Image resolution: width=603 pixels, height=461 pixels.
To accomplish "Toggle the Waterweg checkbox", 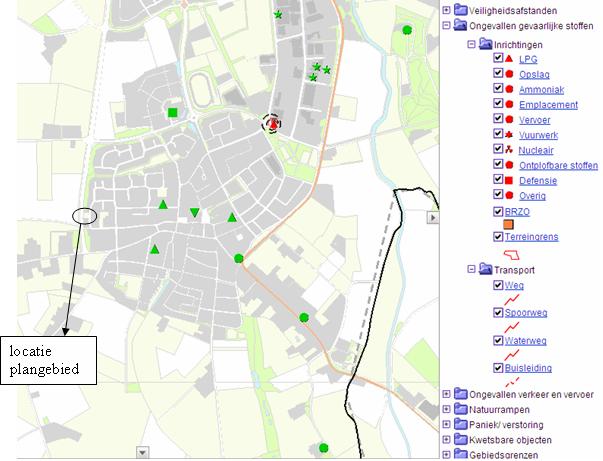I will tap(498, 340).
